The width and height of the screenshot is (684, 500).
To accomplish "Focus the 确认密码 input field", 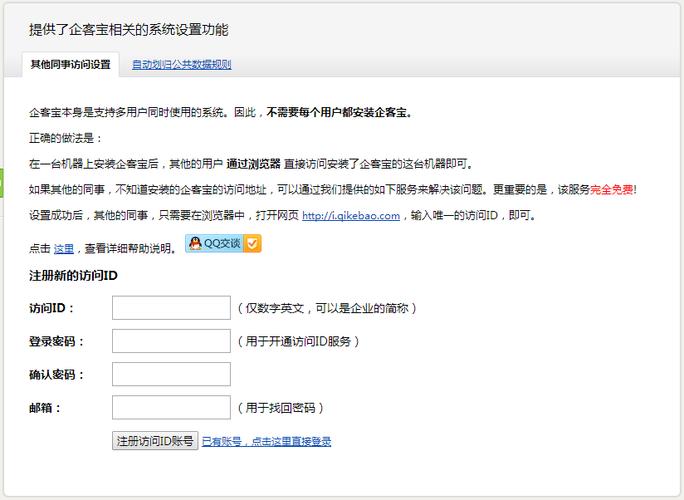I will [171, 374].
